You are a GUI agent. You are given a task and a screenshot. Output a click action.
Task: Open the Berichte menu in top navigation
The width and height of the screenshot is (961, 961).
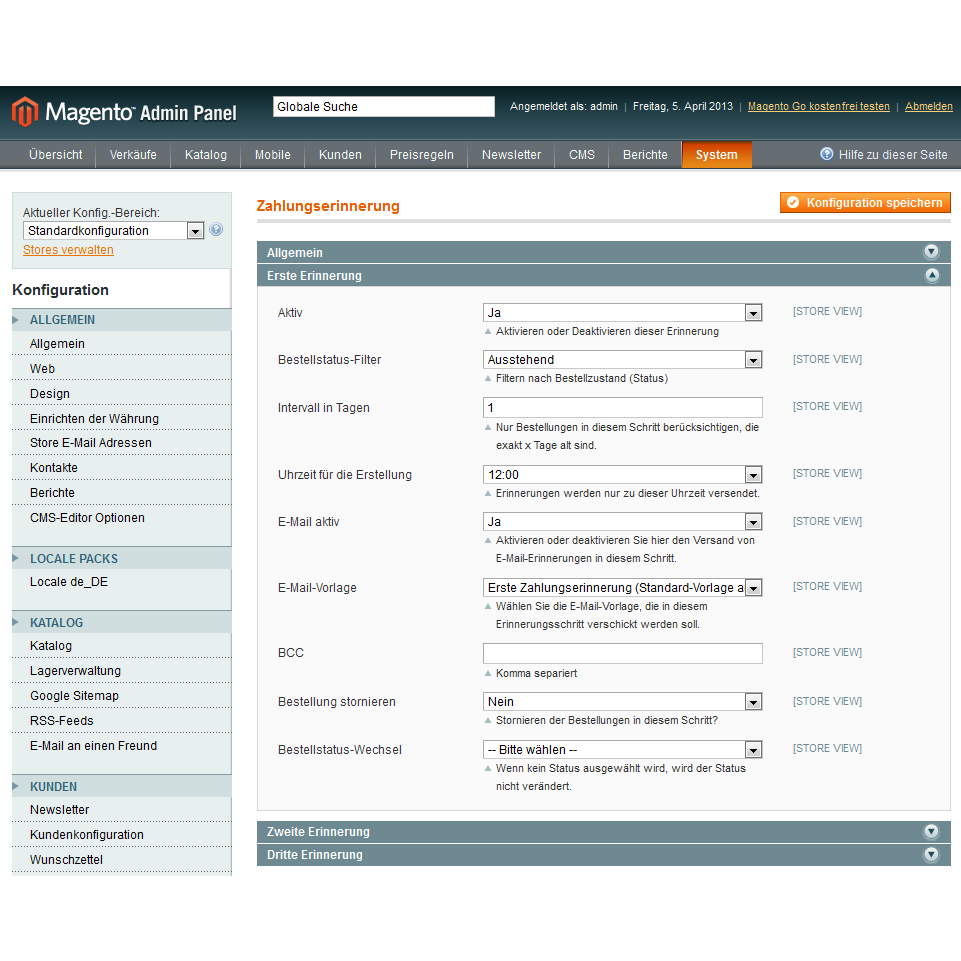click(645, 154)
